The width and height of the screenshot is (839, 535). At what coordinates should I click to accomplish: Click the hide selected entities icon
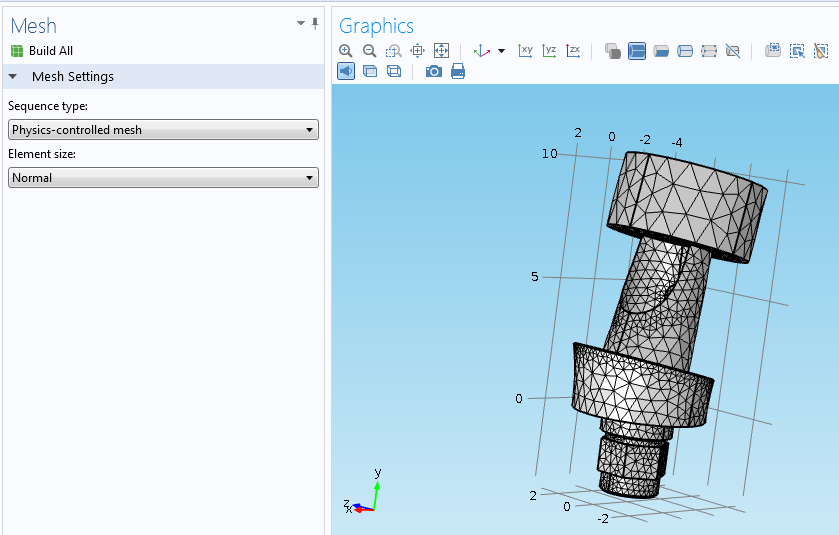pos(733,51)
